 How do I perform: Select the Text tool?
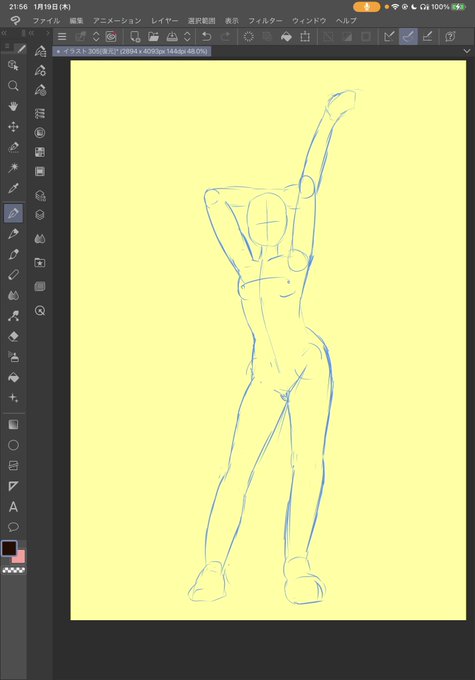click(13, 507)
